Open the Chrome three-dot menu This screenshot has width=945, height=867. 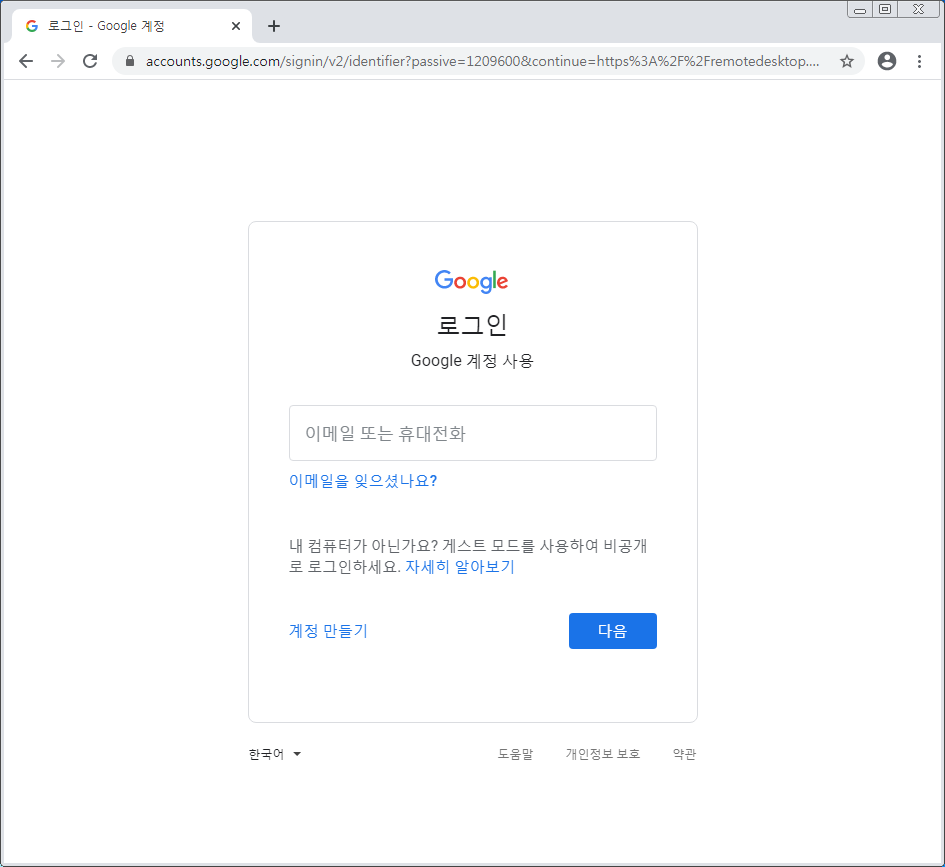[919, 61]
